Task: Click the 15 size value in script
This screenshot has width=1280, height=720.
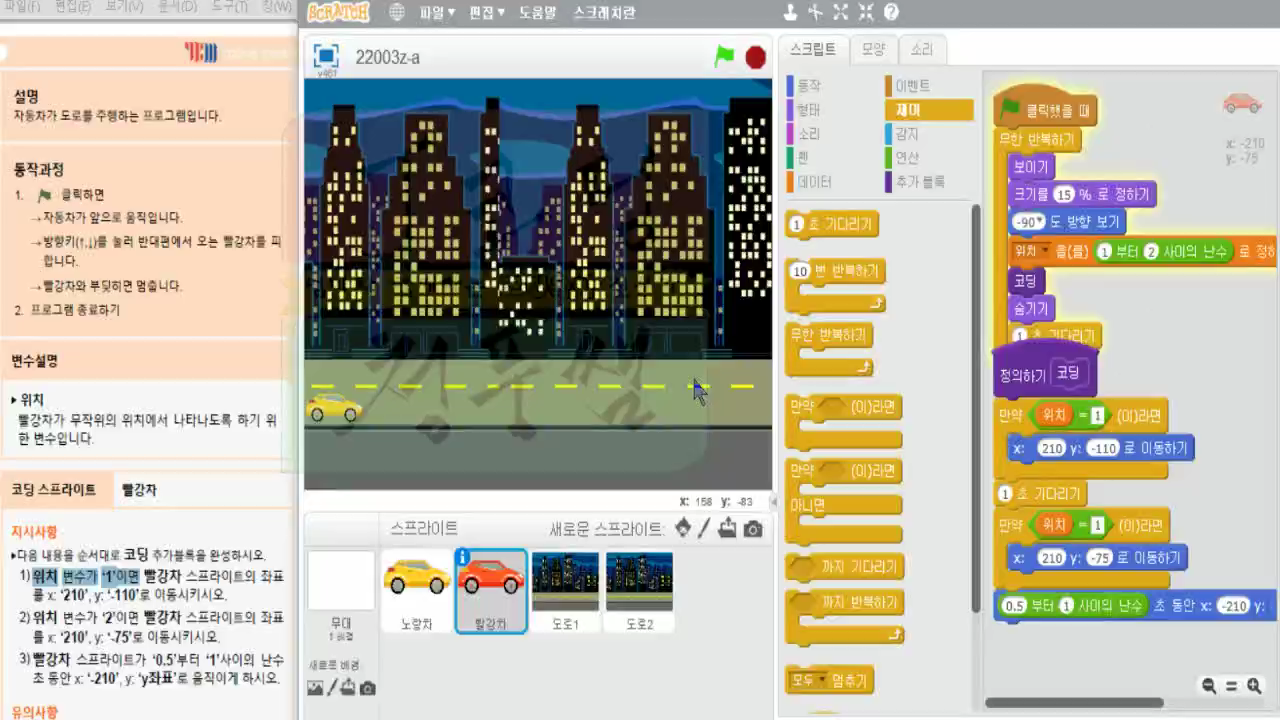Action: [x=1063, y=194]
